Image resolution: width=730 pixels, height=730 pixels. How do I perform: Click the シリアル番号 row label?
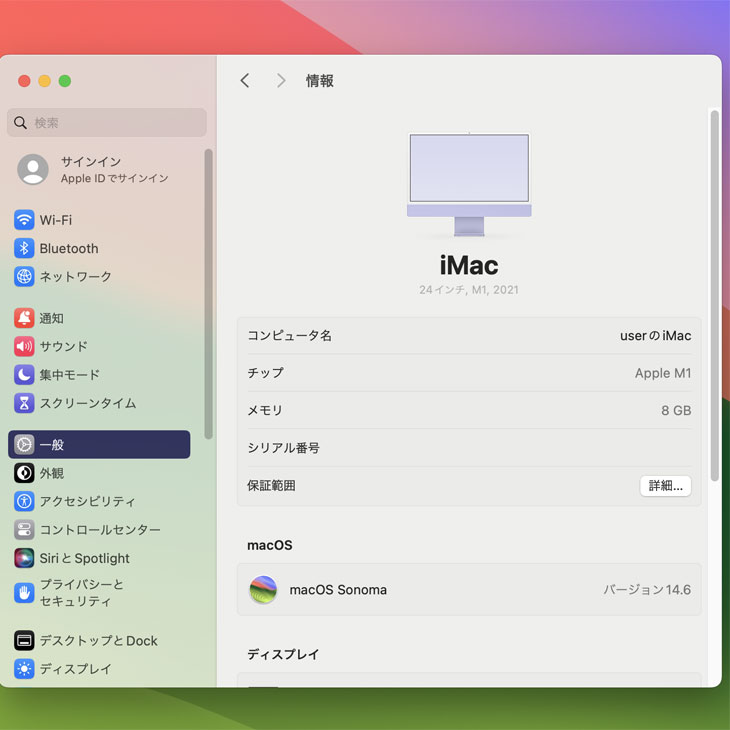[x=284, y=448]
